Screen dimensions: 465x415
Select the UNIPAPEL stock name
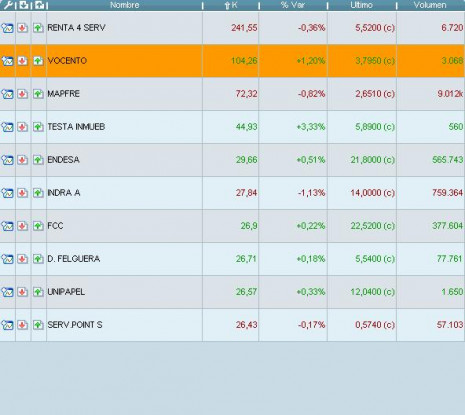pyautogui.click(x=66, y=292)
